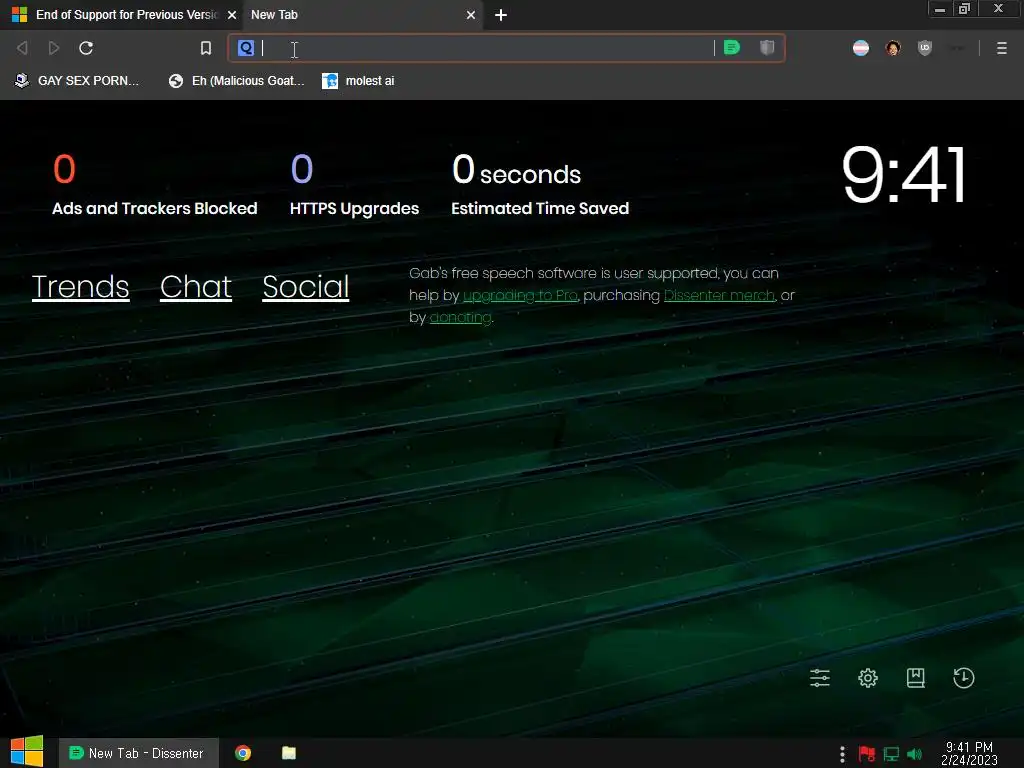The height and width of the screenshot is (768, 1024).
Task: Close the New Tab tab
Action: (471, 14)
